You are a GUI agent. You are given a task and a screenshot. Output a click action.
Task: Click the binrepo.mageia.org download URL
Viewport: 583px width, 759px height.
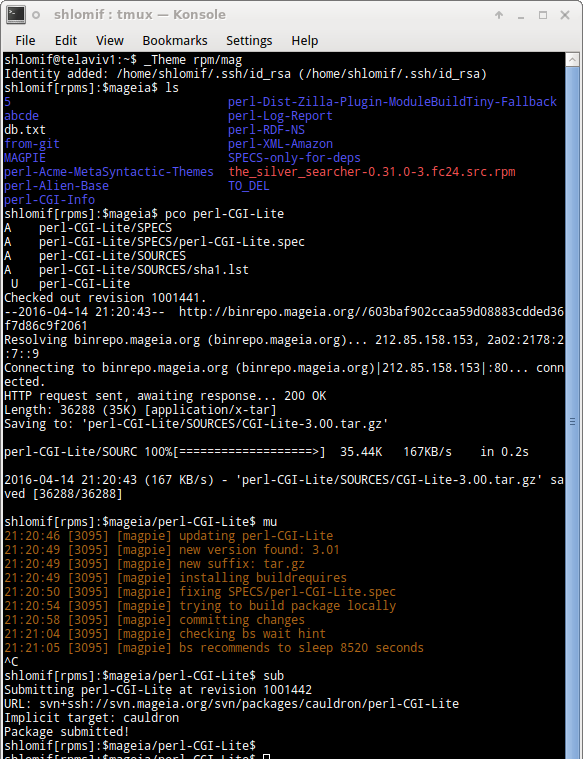371,312
